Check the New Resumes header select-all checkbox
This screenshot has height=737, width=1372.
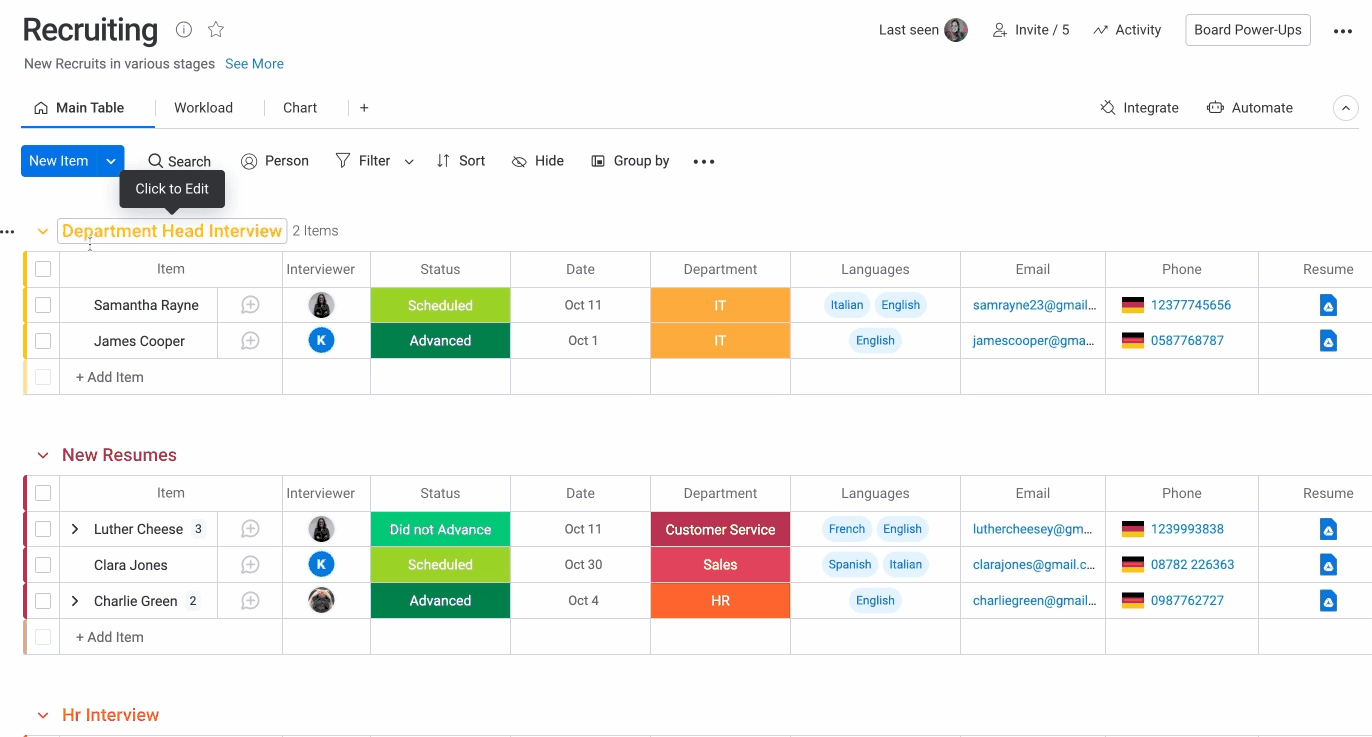tap(43, 493)
